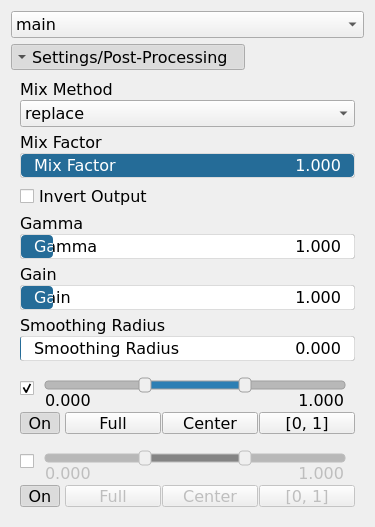Click the left handle of gray range slider
Screen dimensions: 375x527
[145, 458]
